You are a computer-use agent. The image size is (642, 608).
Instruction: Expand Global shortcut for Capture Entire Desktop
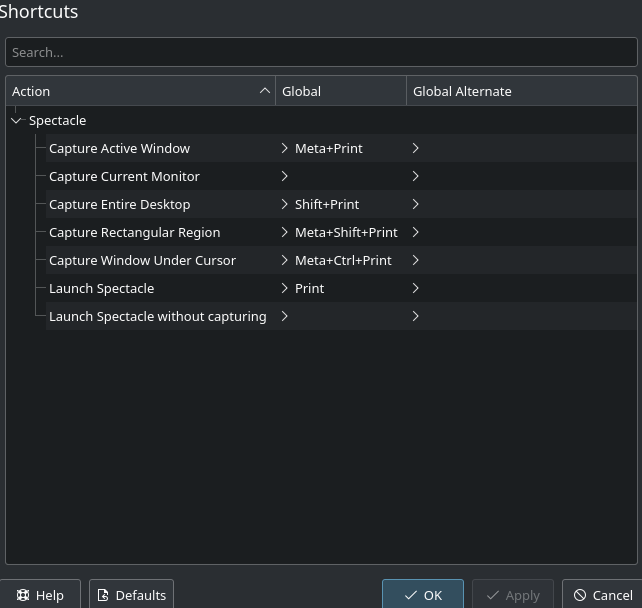pos(285,204)
